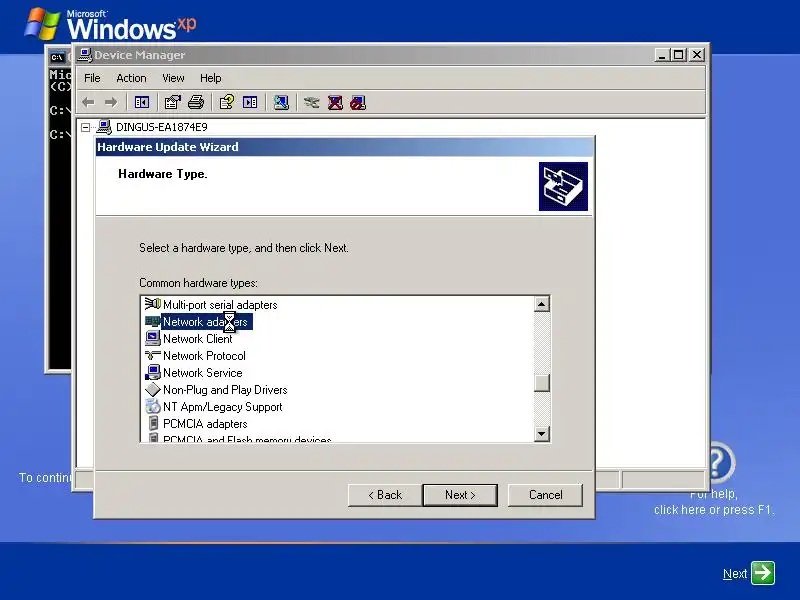Click the green Next arrow icon in setup
This screenshot has height=600, width=800.
[x=763, y=573]
